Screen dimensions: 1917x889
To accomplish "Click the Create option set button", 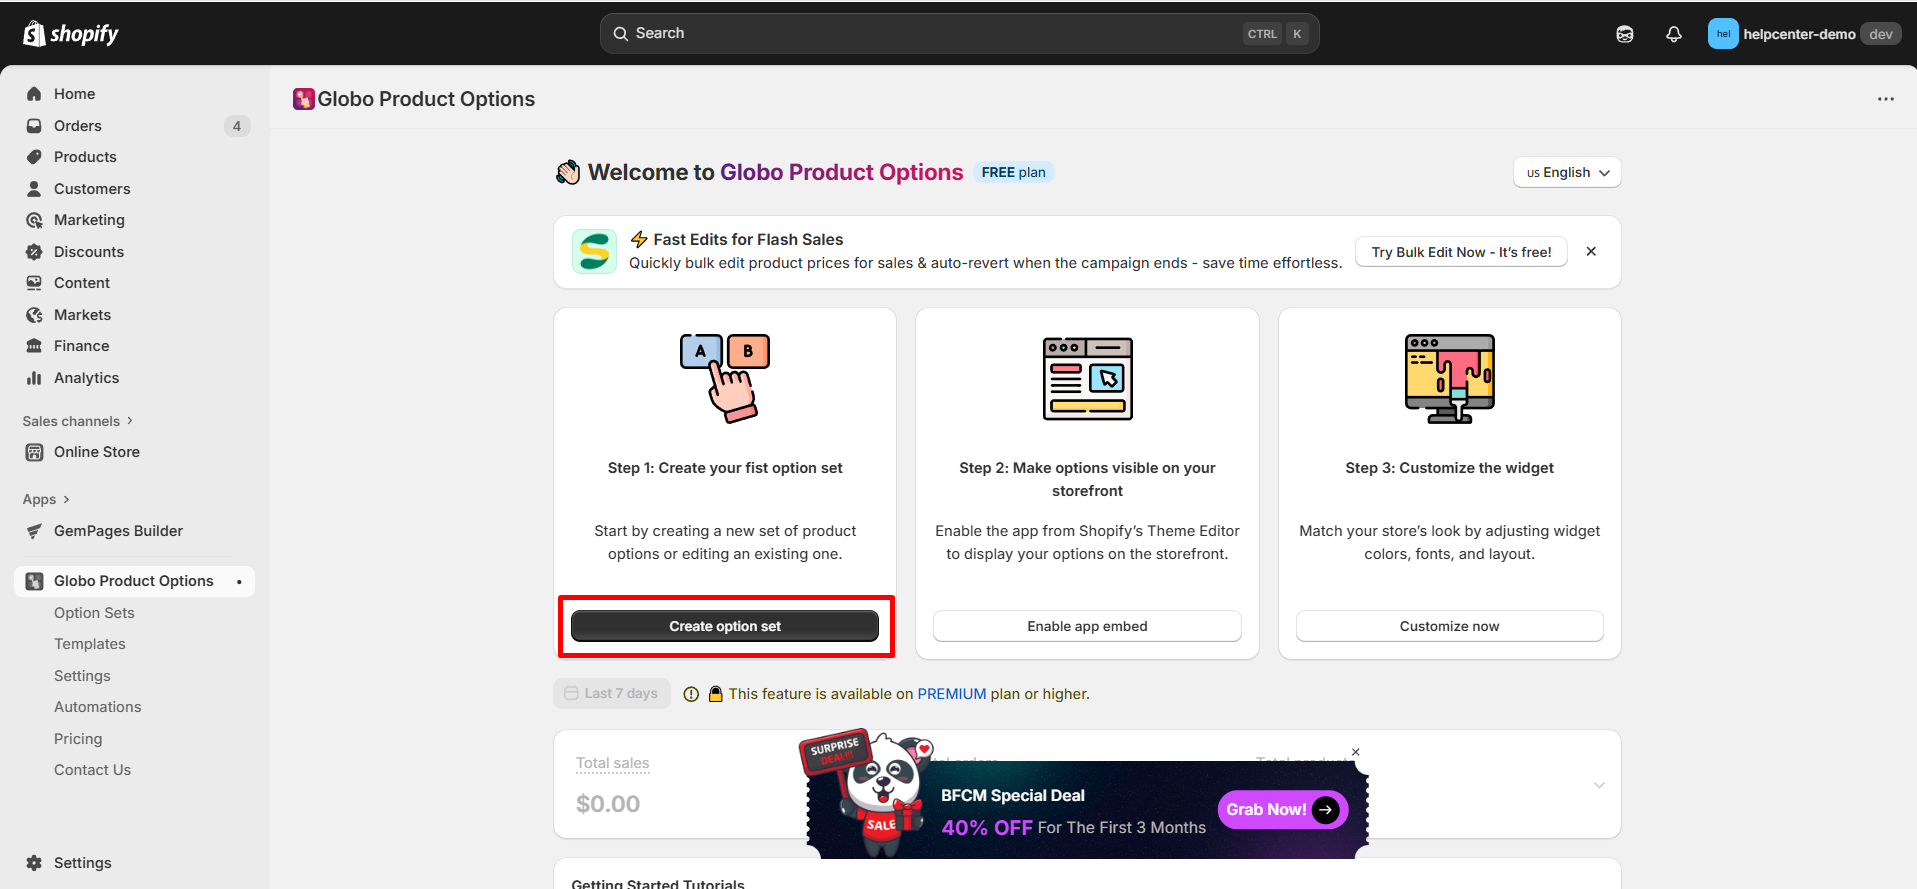I will 725,626.
